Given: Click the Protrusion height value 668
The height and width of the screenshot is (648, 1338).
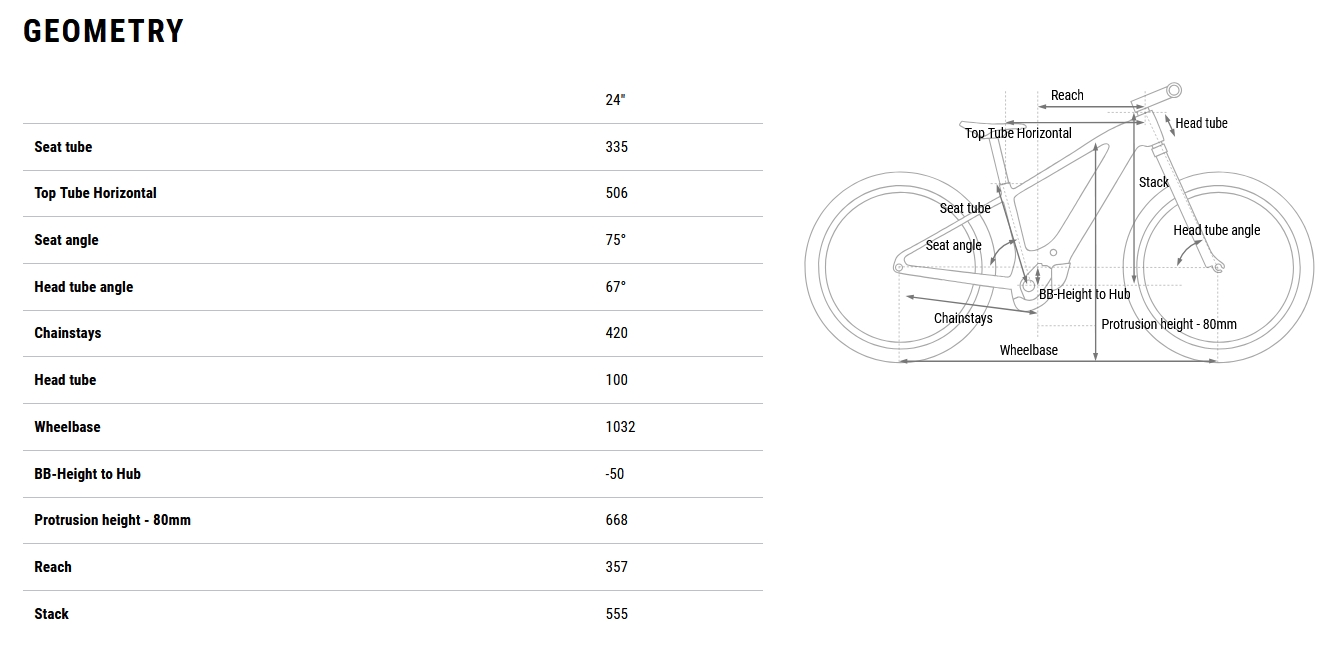Looking at the screenshot, I should coord(617,520).
